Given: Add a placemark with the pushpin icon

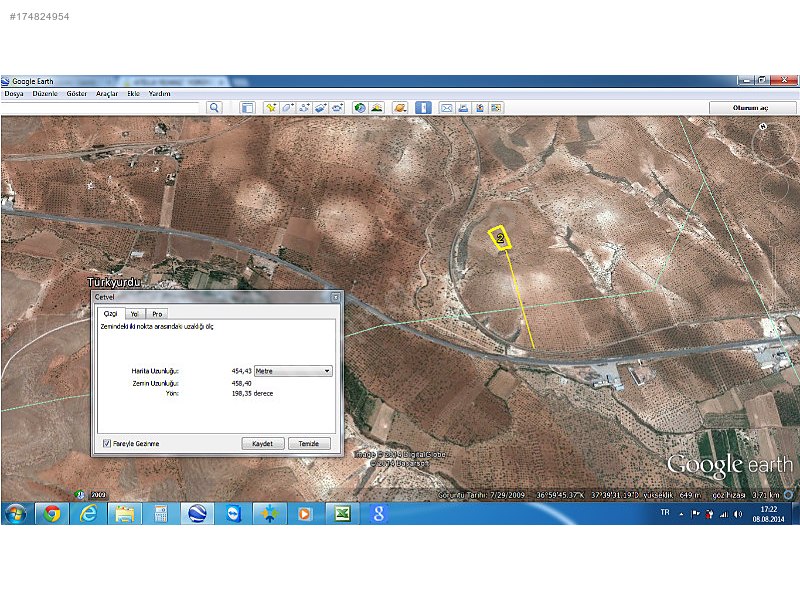Looking at the screenshot, I should pyautogui.click(x=270, y=108).
